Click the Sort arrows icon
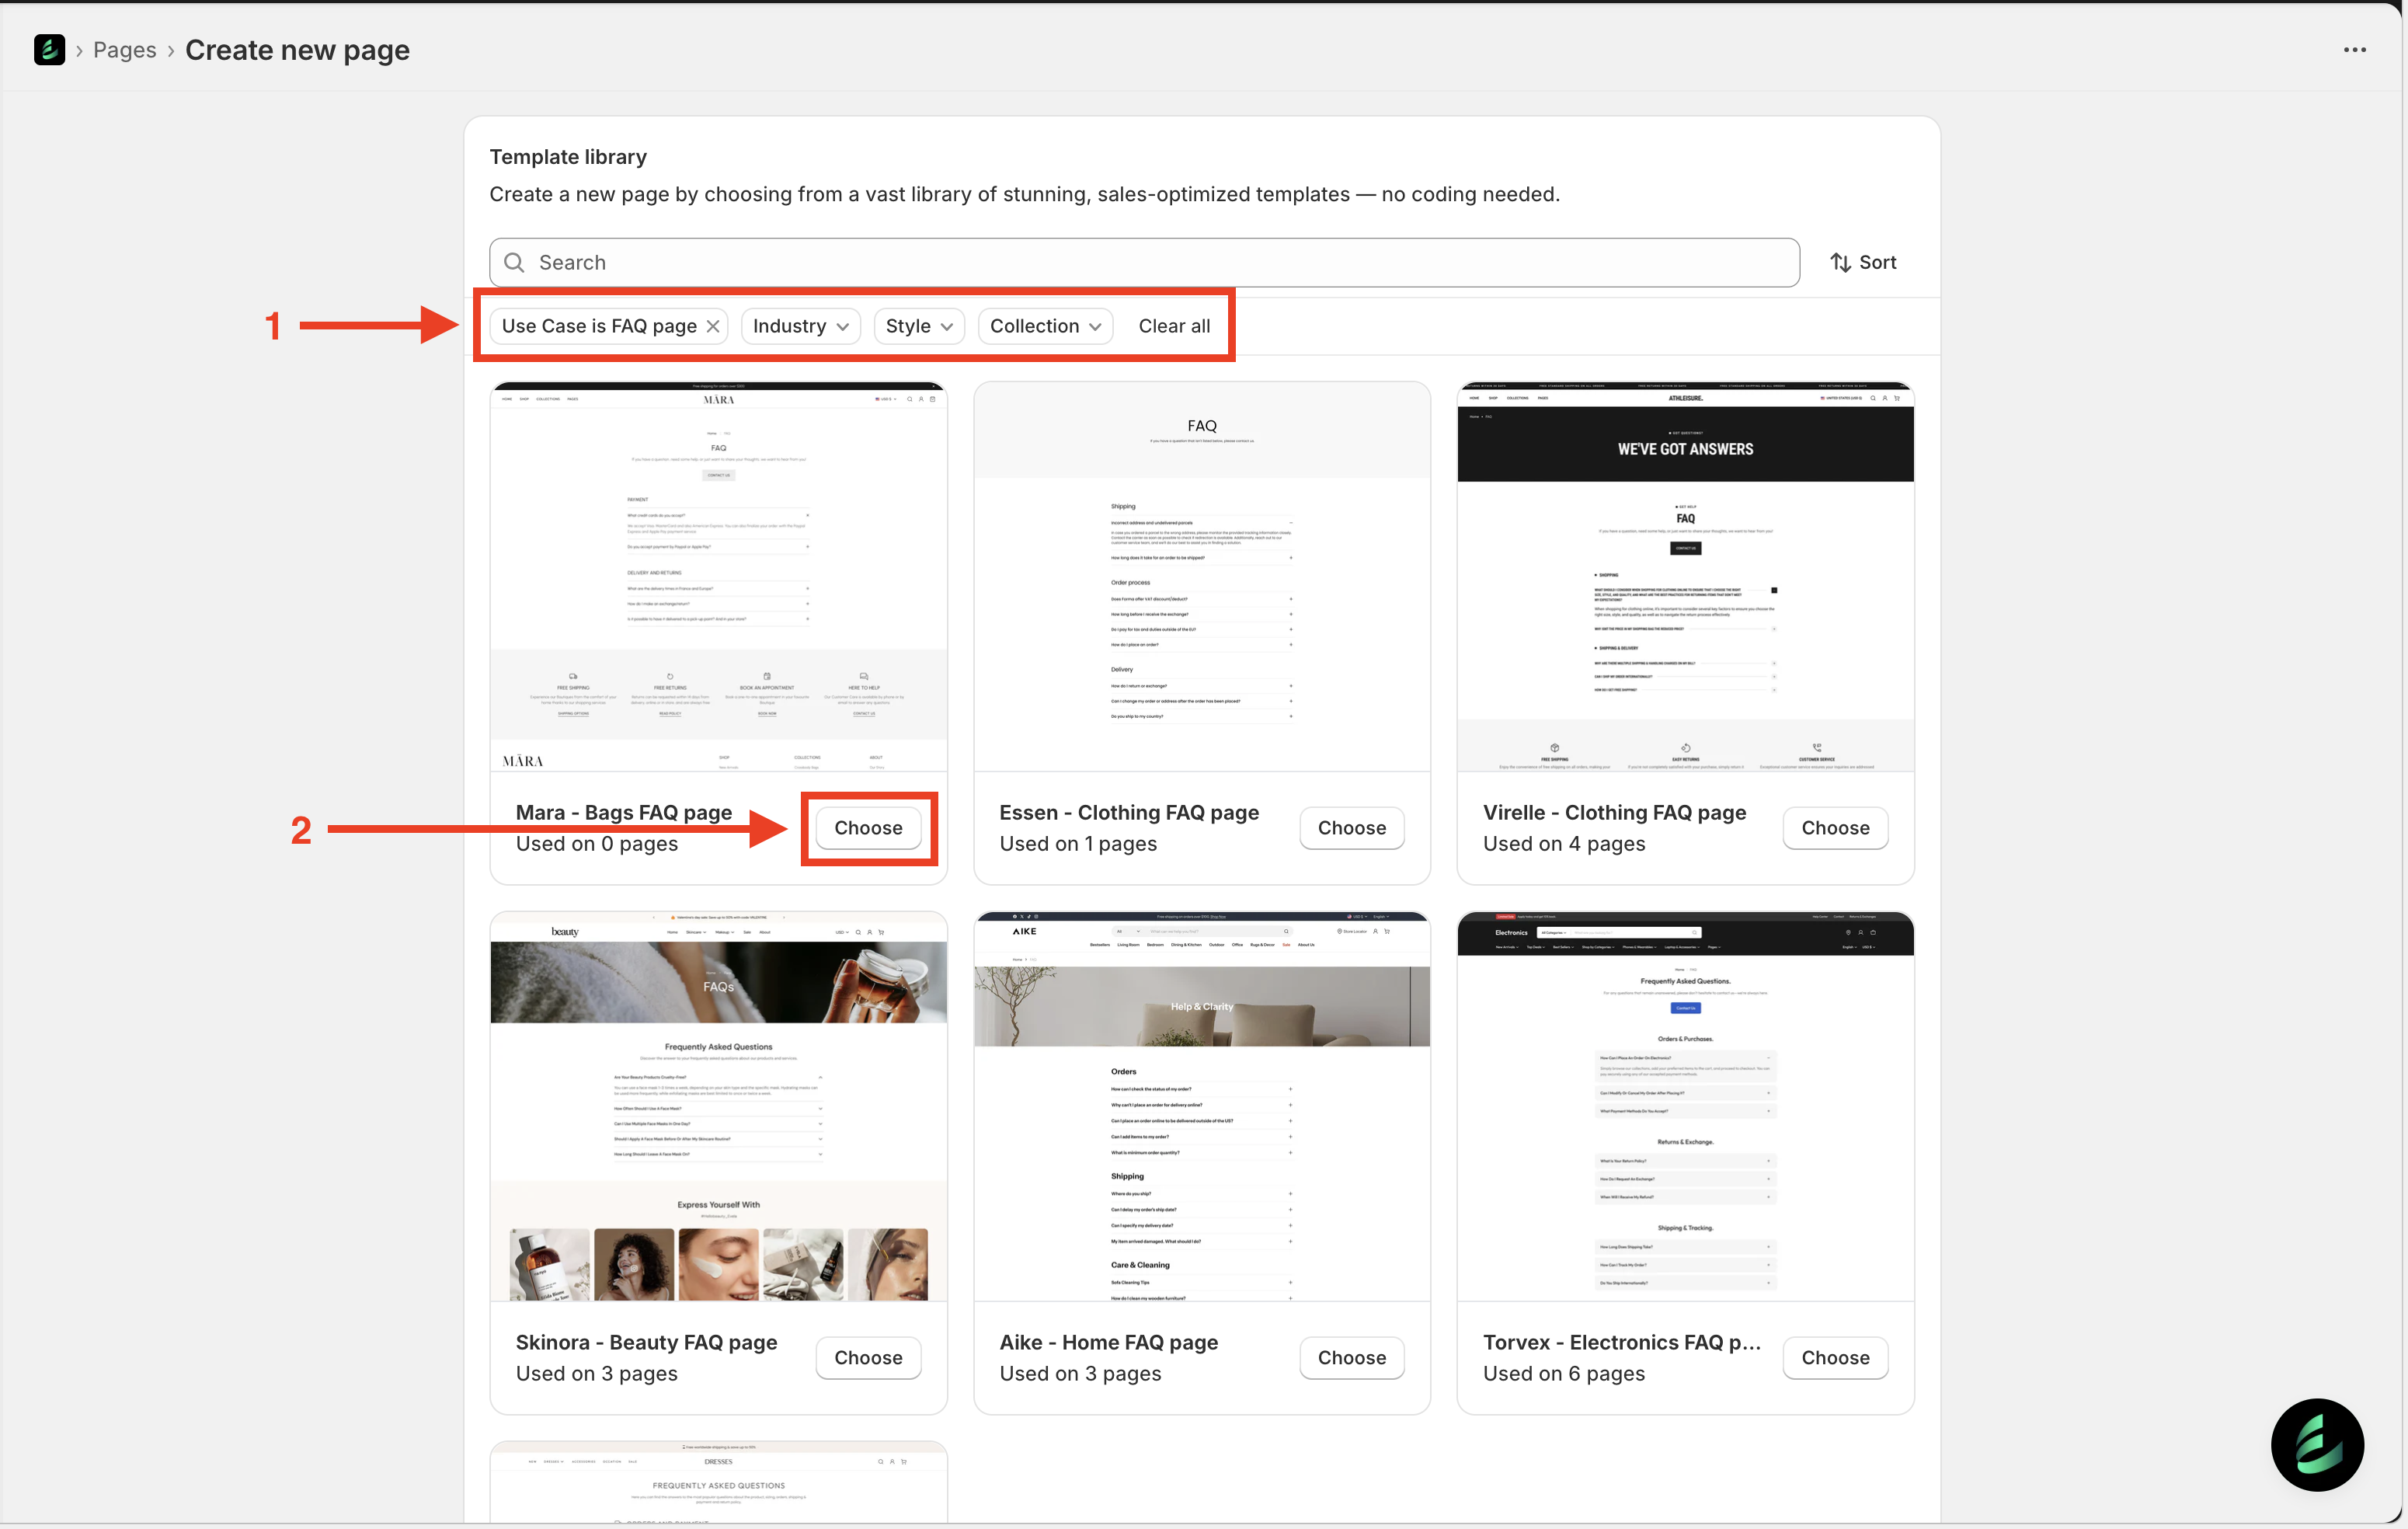This screenshot has width=2408, height=1529. pyautogui.click(x=1840, y=262)
